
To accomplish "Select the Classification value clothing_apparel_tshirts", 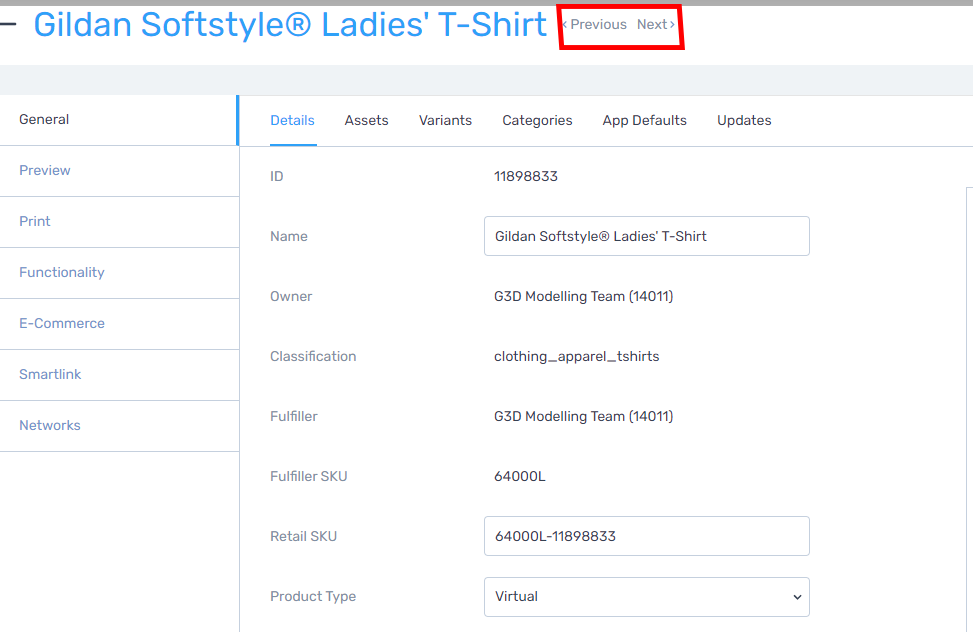I will coord(576,357).
